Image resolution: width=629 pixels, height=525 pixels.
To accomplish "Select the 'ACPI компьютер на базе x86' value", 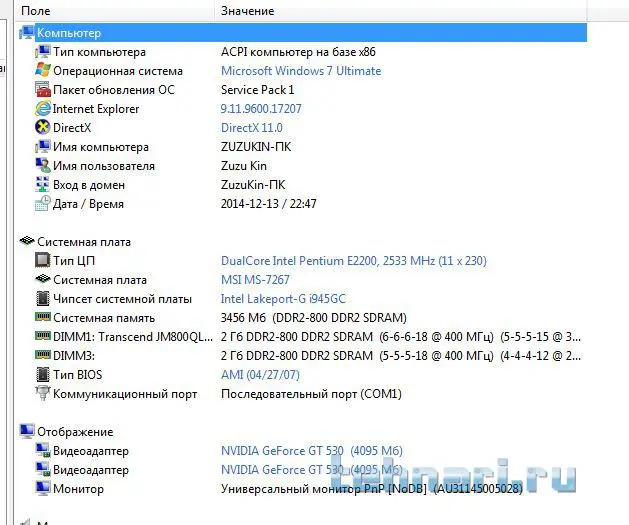I will [298, 52].
